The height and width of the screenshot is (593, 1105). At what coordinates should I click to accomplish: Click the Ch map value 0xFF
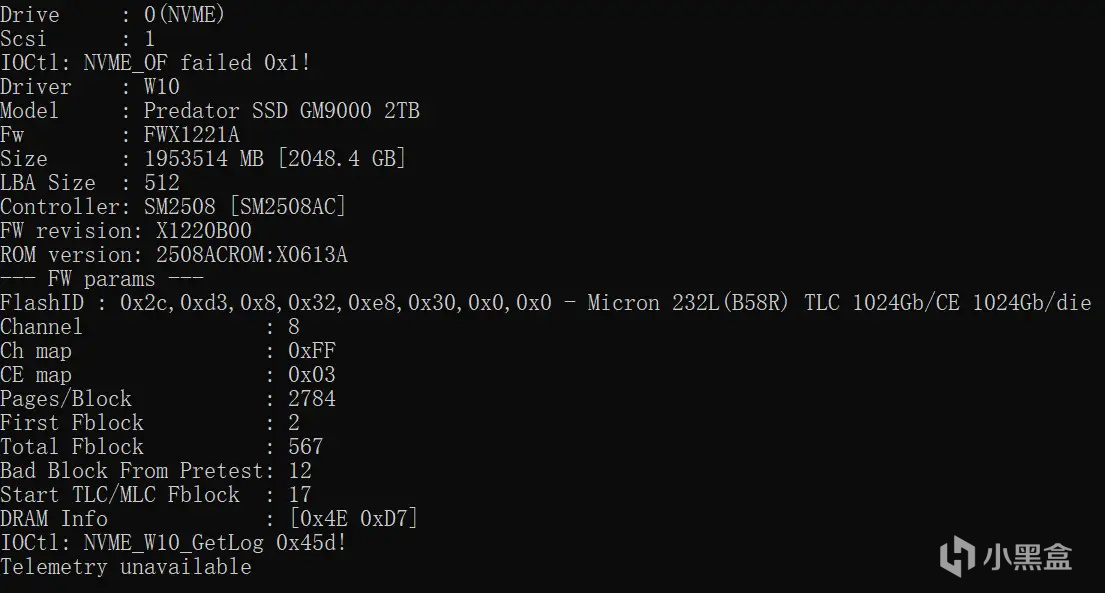pos(311,350)
